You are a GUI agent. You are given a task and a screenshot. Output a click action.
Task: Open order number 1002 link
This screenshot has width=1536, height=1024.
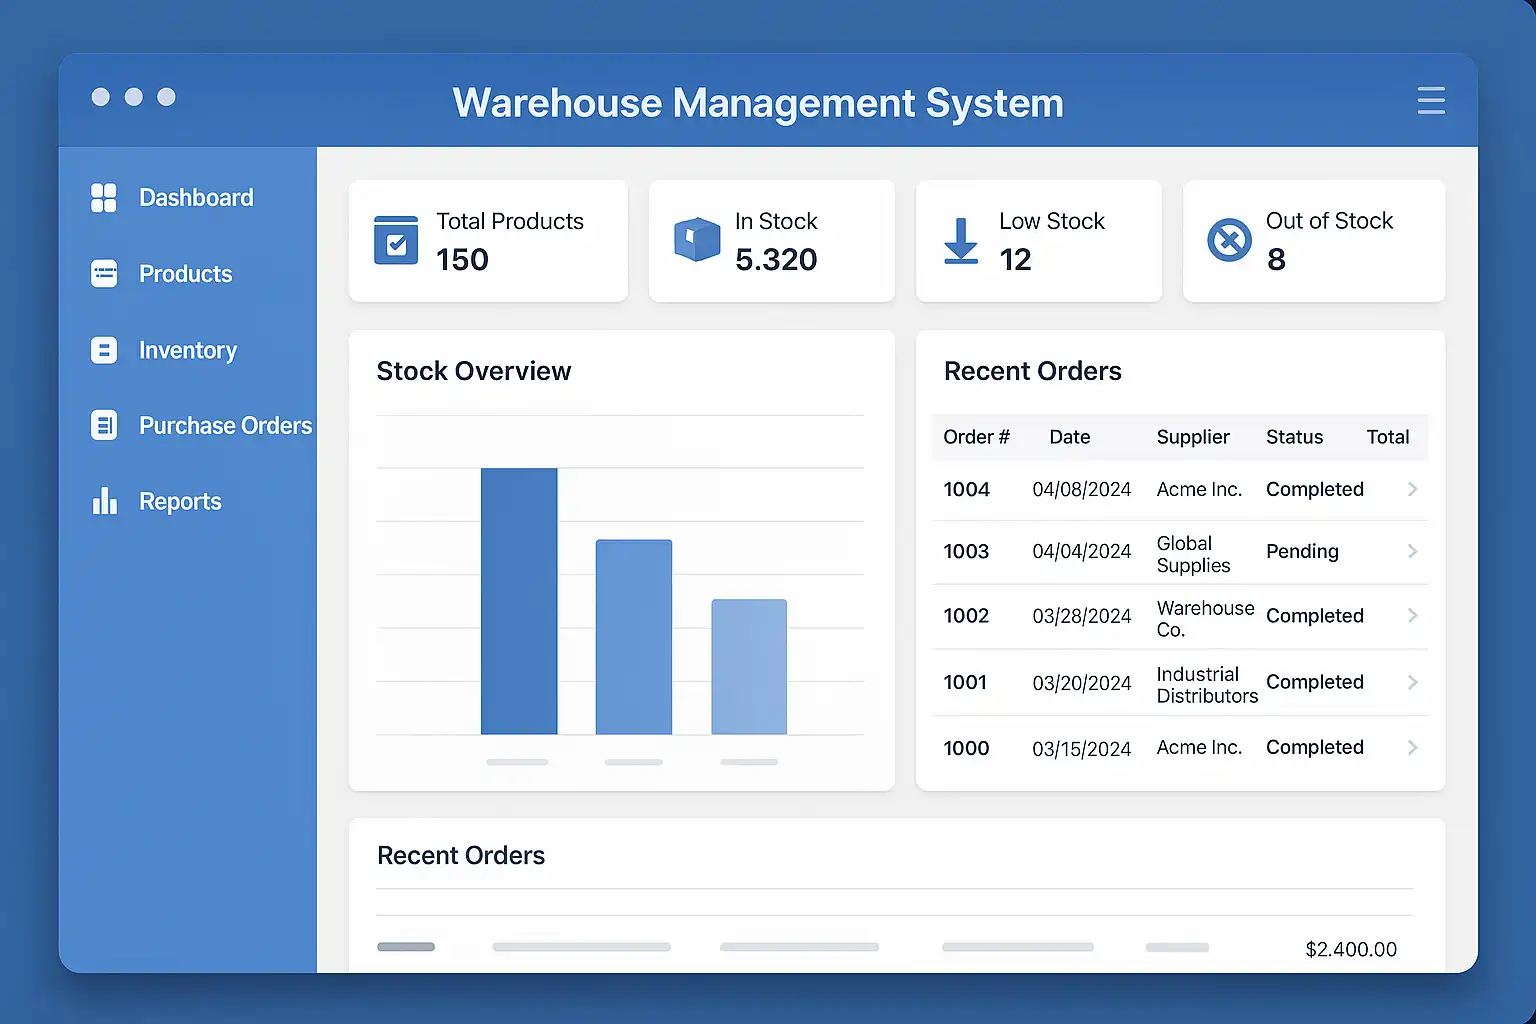tap(966, 616)
